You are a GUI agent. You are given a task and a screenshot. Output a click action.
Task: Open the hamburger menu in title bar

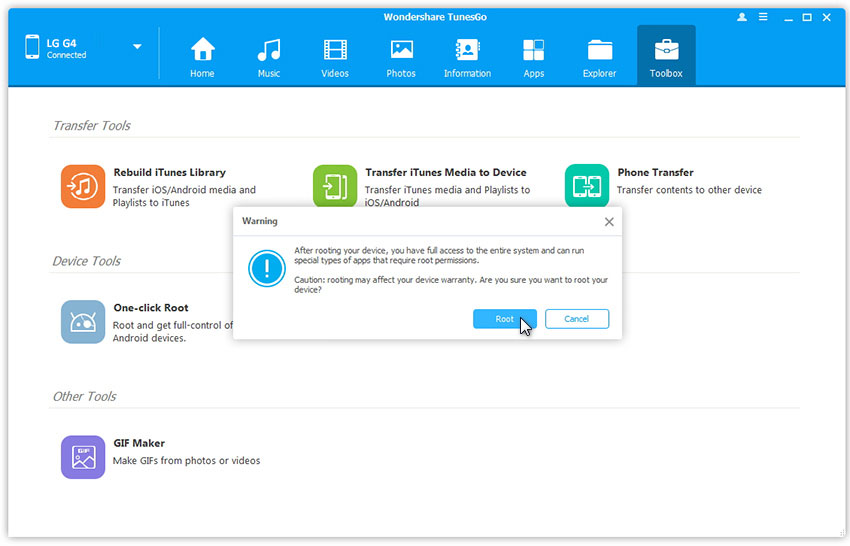tap(762, 17)
